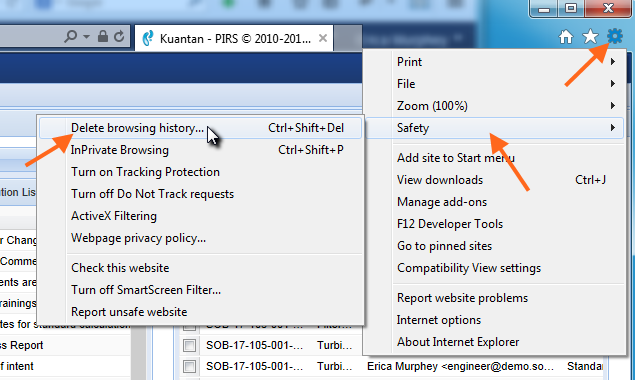Select the 'f intent' sidebar entry
Image resolution: width=635 pixels, height=380 pixels.
coord(17,366)
